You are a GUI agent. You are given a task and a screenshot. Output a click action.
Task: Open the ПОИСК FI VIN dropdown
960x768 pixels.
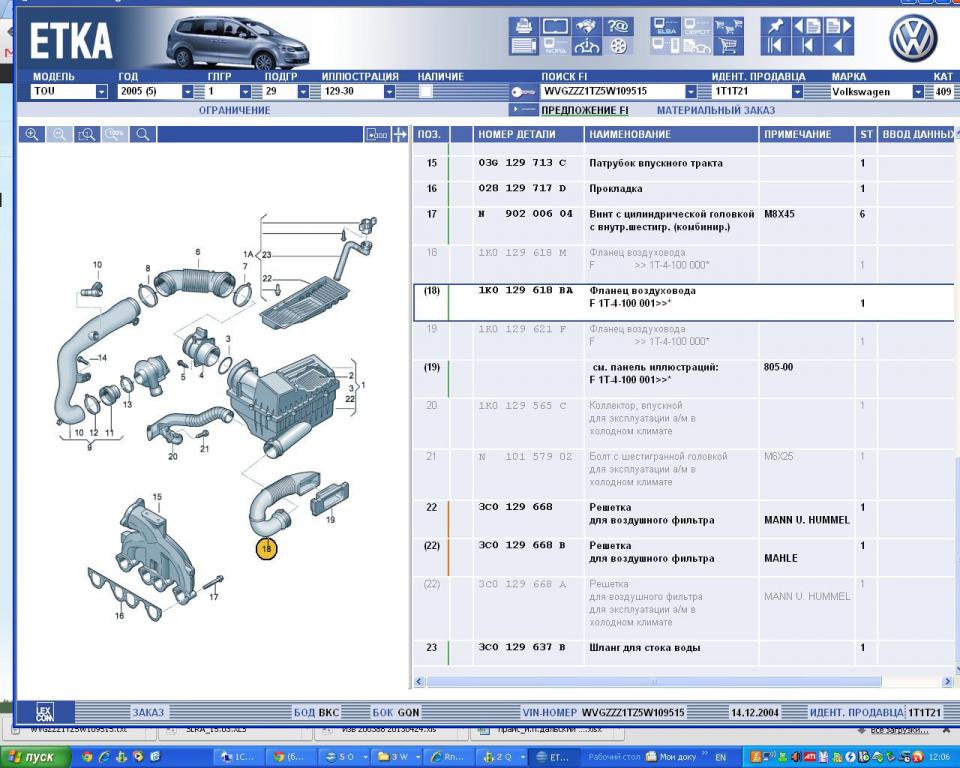coord(691,92)
